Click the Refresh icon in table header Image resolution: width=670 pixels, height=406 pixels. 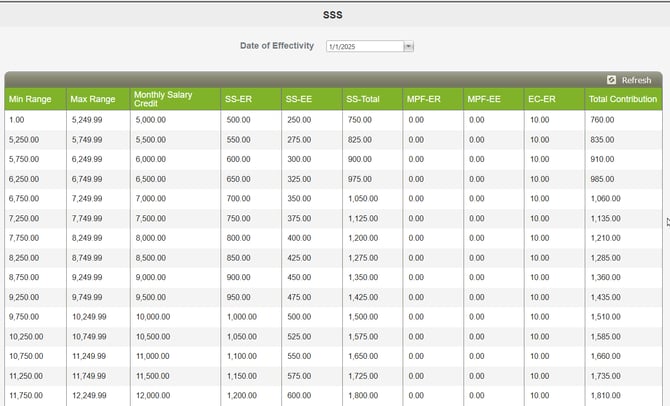click(611, 80)
